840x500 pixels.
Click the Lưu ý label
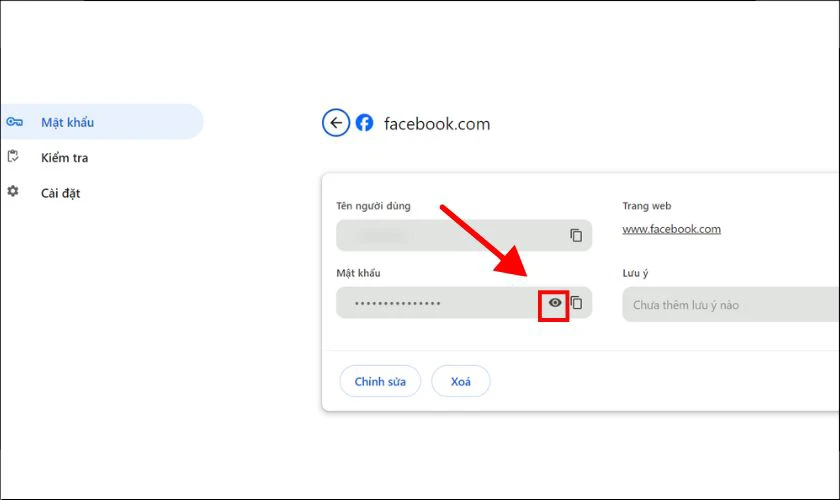coord(635,273)
